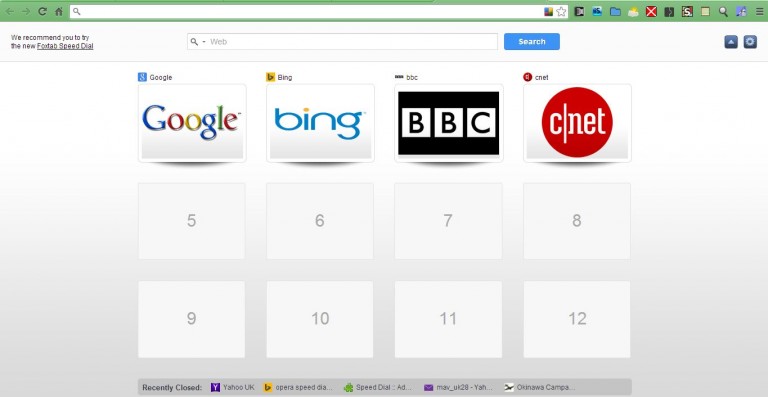Open the browser home page icon
The width and height of the screenshot is (768, 397).
(59, 11)
